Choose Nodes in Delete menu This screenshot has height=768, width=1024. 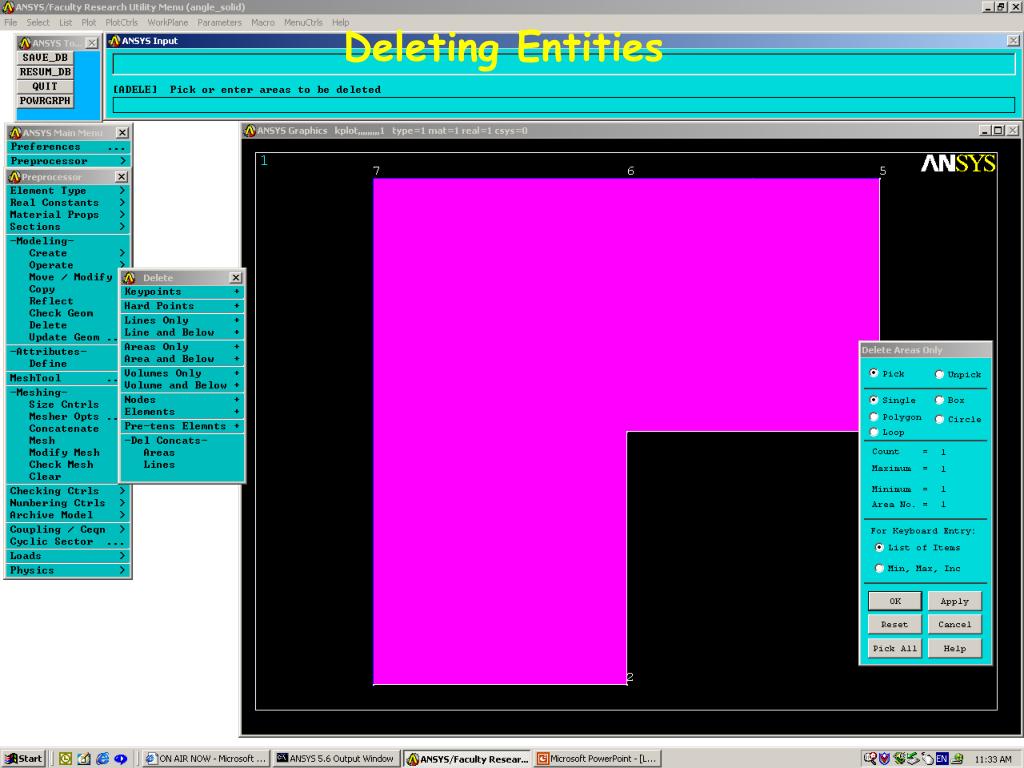[182, 400]
